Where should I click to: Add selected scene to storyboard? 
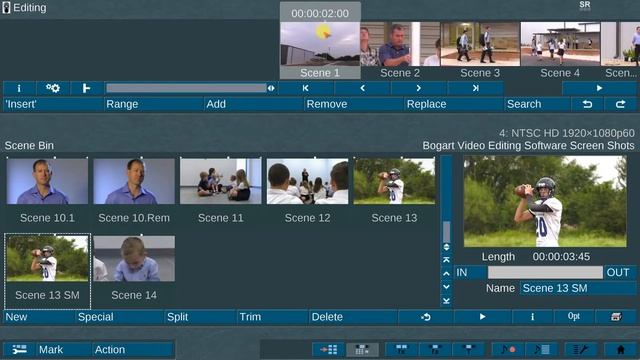click(254, 104)
